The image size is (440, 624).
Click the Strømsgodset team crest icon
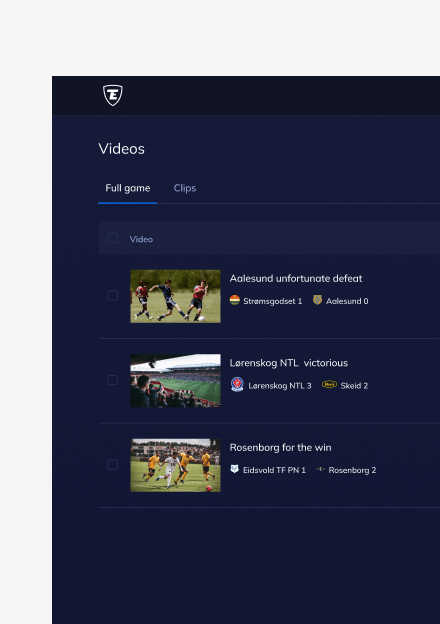[x=235, y=300]
